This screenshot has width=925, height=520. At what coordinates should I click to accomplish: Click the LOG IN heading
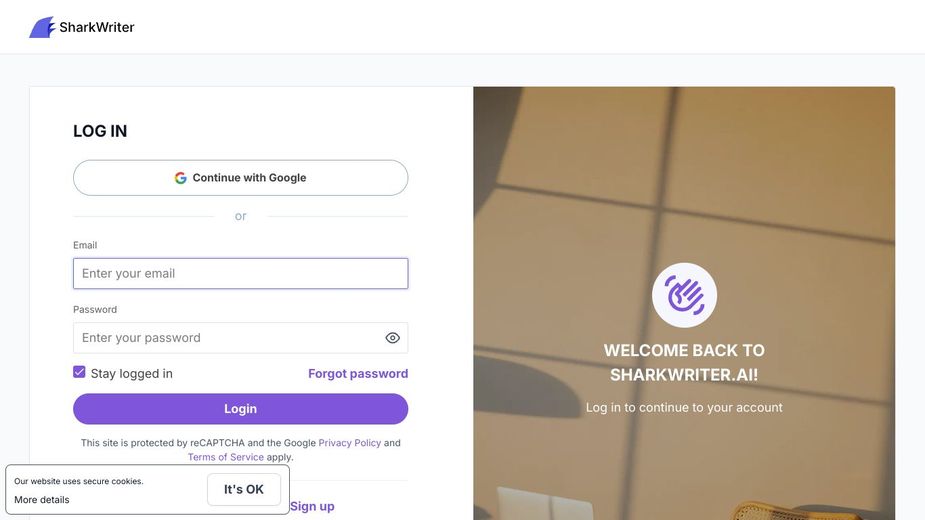tap(100, 131)
